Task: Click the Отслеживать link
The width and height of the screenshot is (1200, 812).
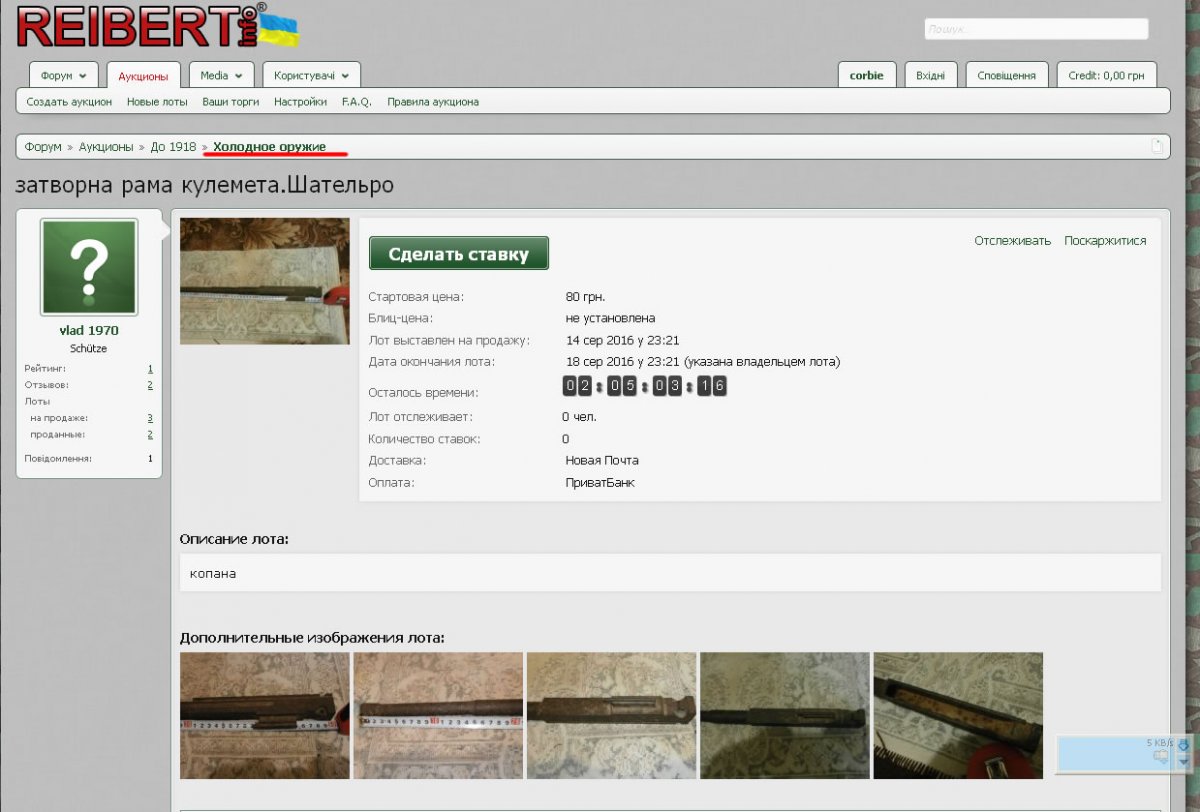Action: point(1012,240)
